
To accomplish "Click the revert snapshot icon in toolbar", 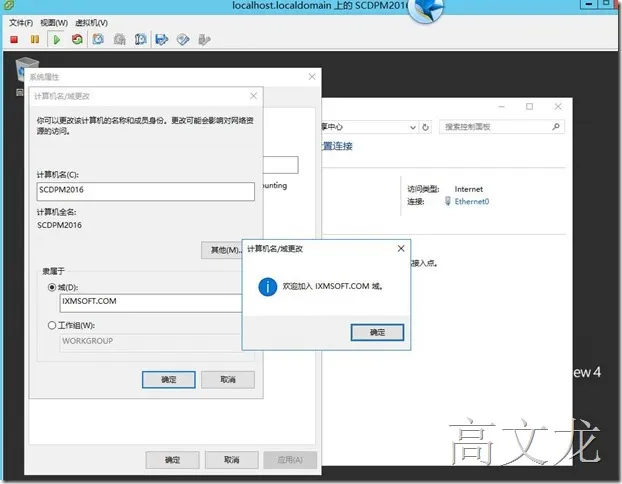I will pos(119,39).
